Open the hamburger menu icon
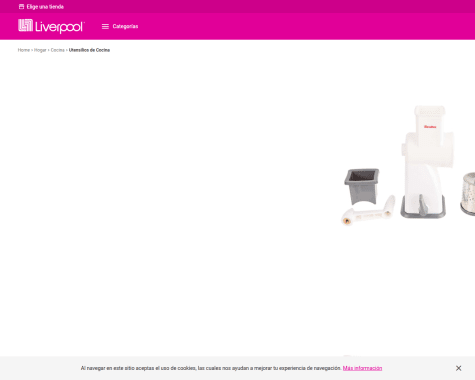Screen dimensions: 475x380 click(105, 26)
